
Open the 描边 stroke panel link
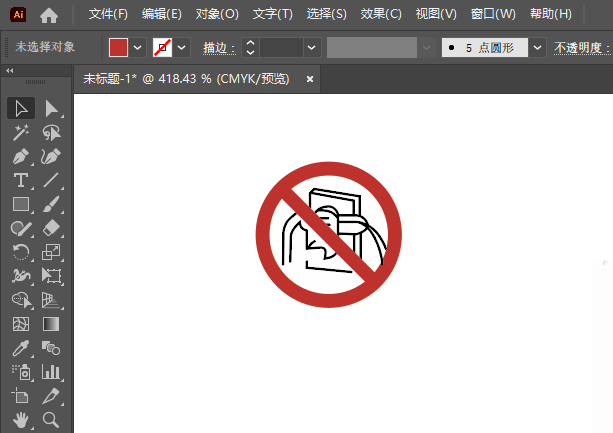coord(219,48)
